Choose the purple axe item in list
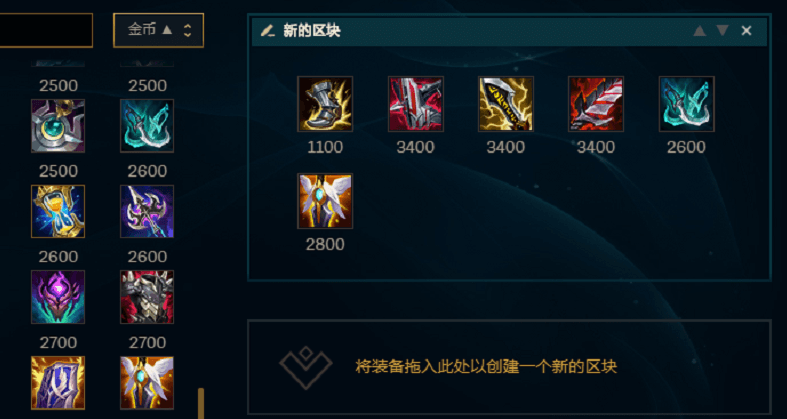 pos(147,211)
